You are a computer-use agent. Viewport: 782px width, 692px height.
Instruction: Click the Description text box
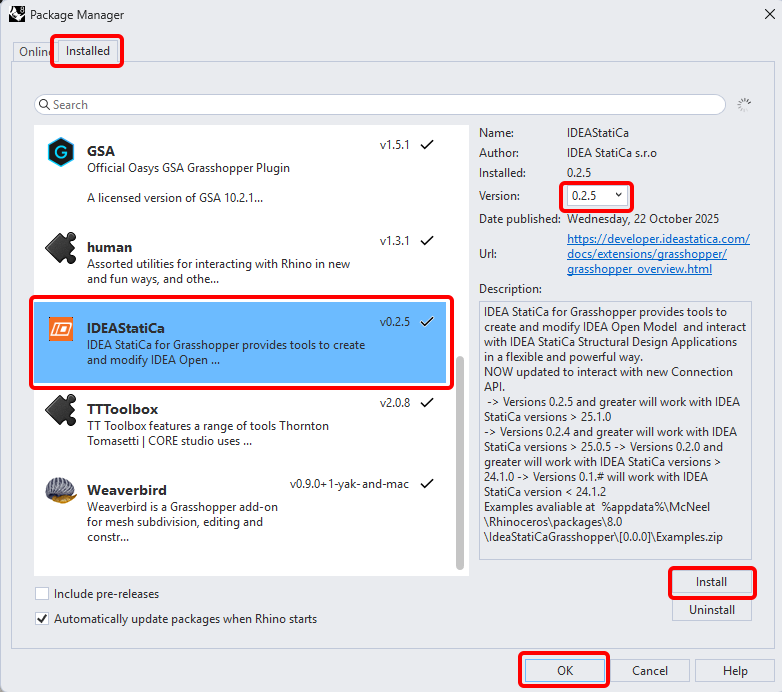[615, 430]
